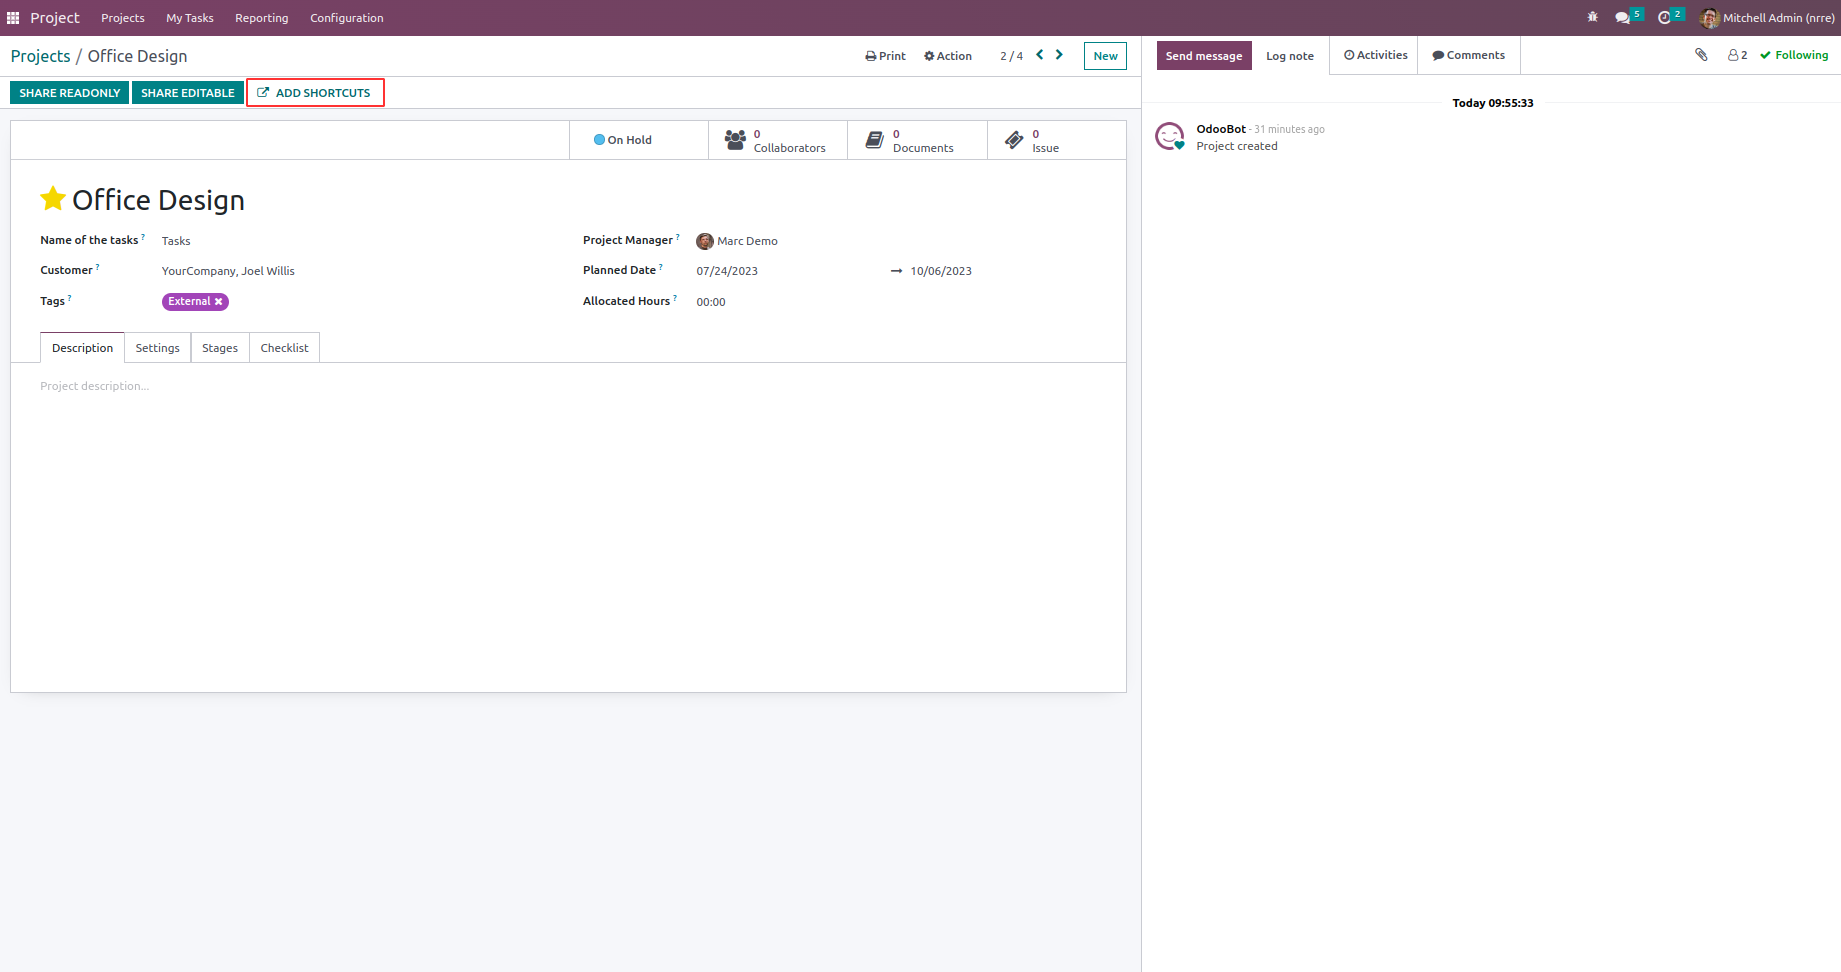
Task: Click the OdooBot name in chatter
Action: [x=1221, y=129]
